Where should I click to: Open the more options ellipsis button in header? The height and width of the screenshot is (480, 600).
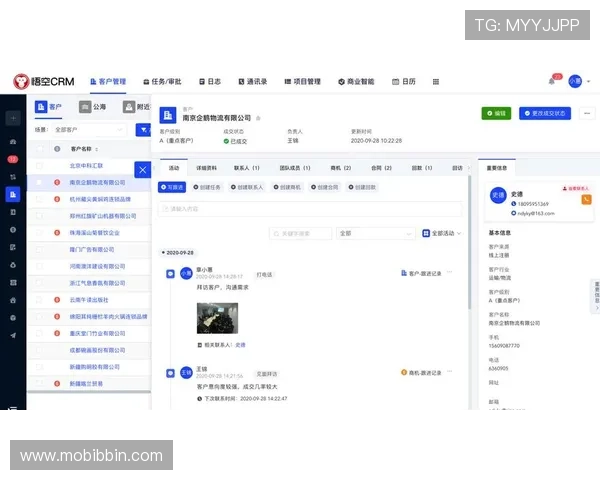587,113
